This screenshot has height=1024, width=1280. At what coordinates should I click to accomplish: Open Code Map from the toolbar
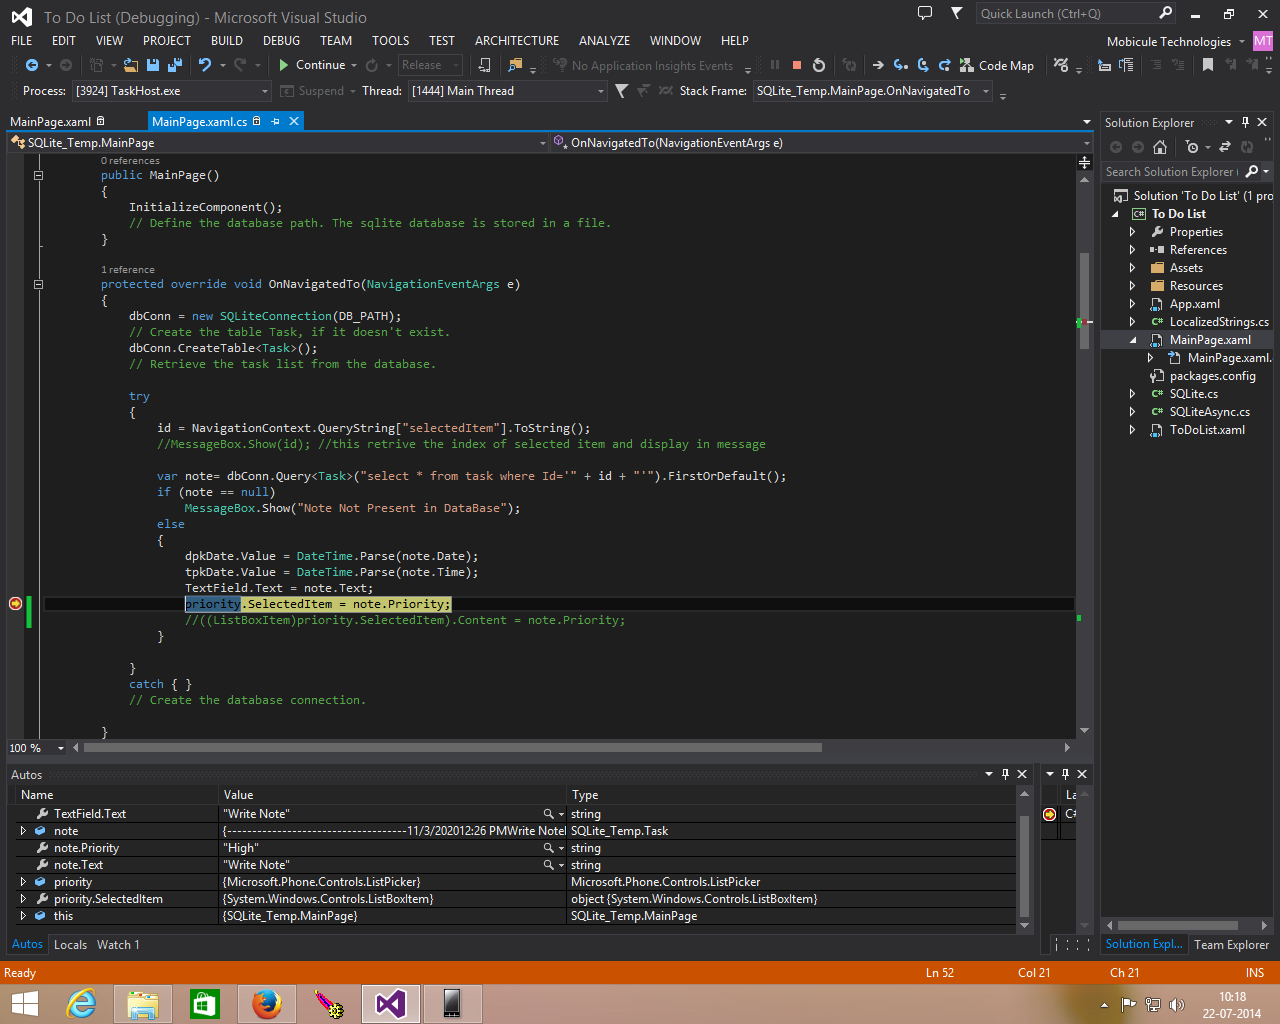tap(996, 65)
